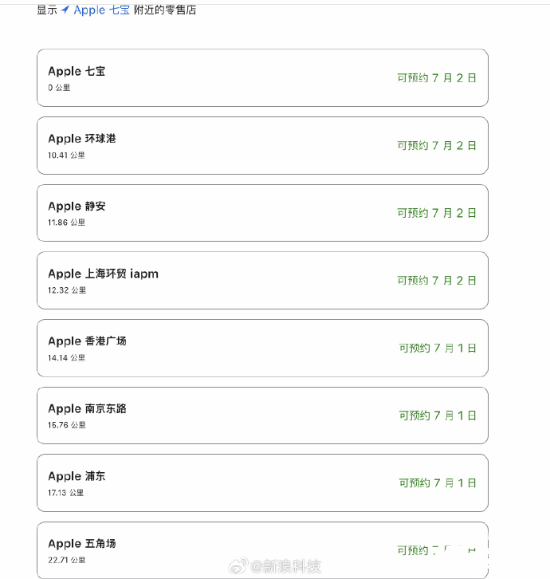Click availability text for 上海环贸 iapm
This screenshot has height=579, width=550.
[437, 281]
